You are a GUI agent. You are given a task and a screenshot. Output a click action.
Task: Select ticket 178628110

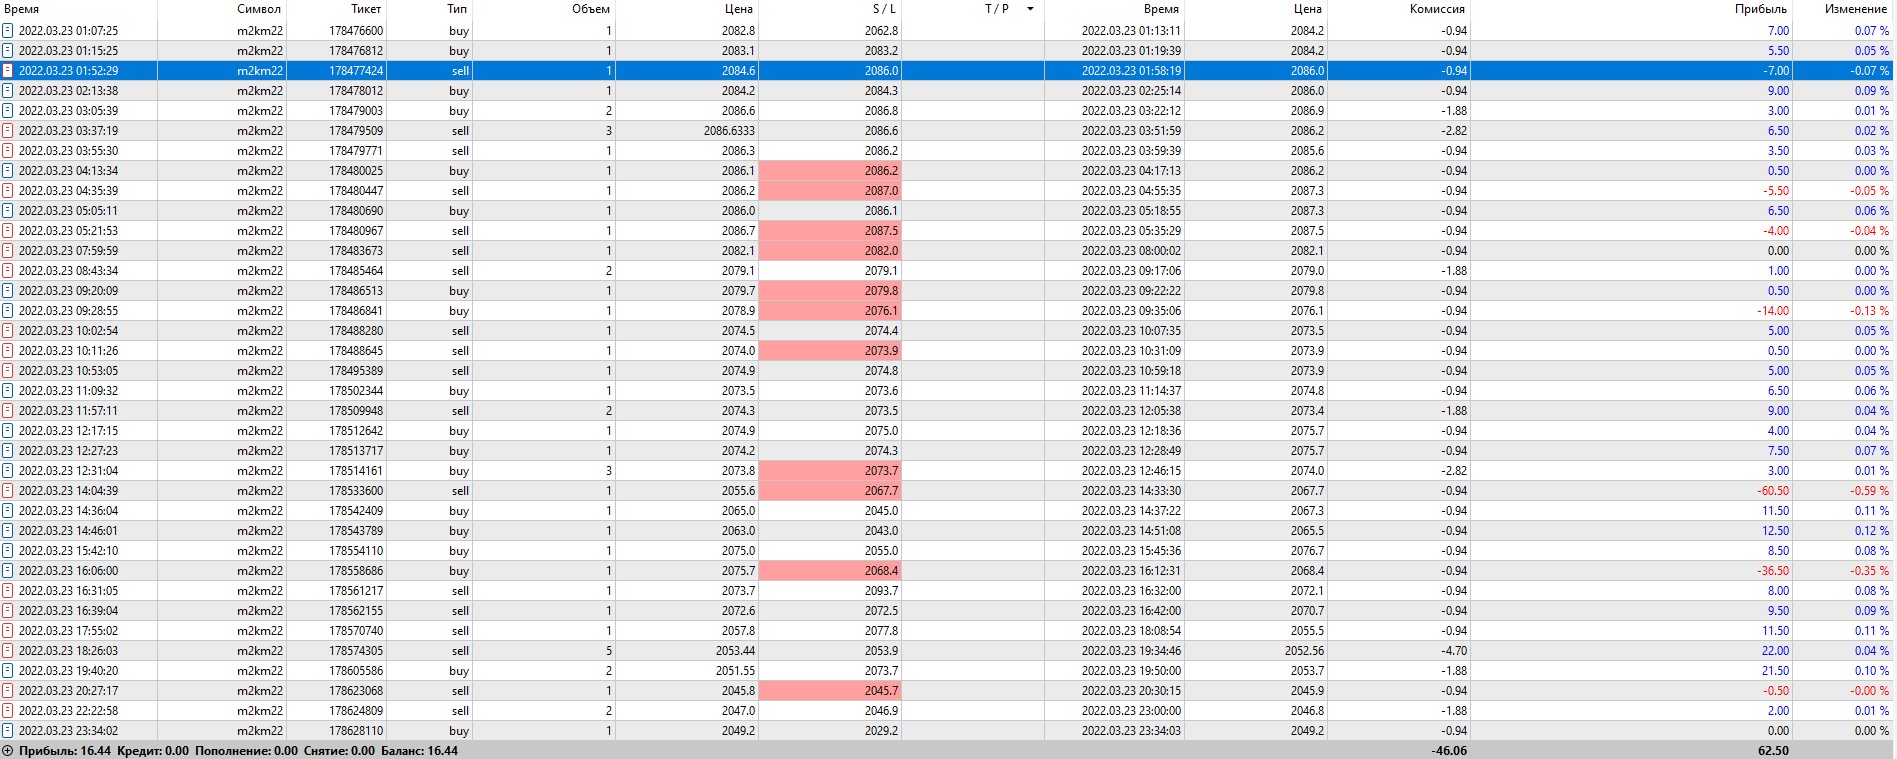pos(356,731)
